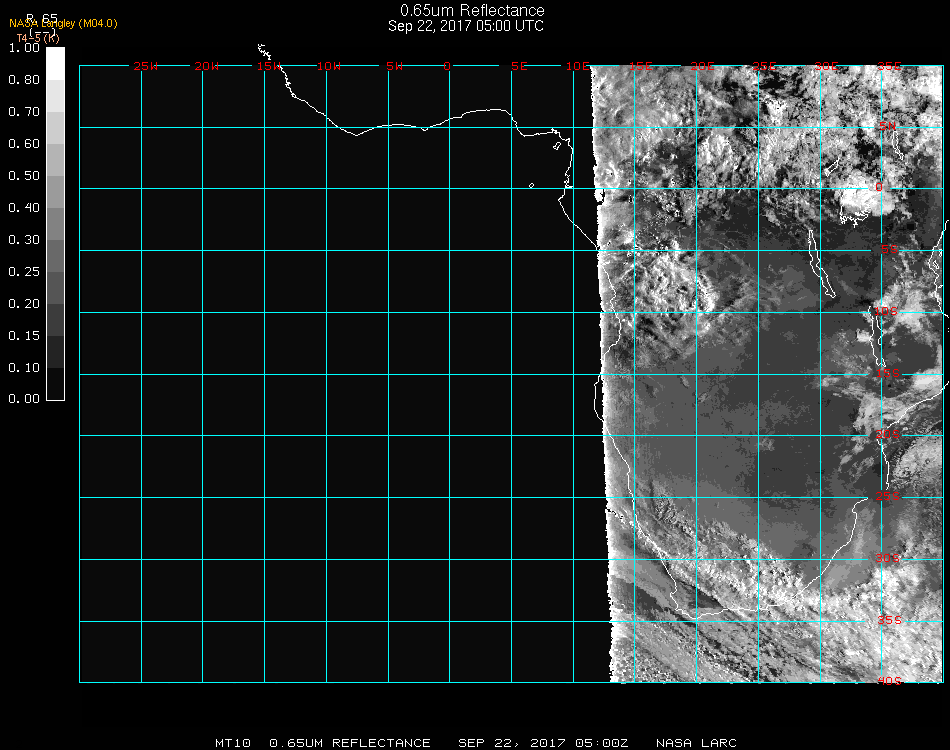Click the 5W longitude label
This screenshot has height=750, width=950.
click(394, 66)
